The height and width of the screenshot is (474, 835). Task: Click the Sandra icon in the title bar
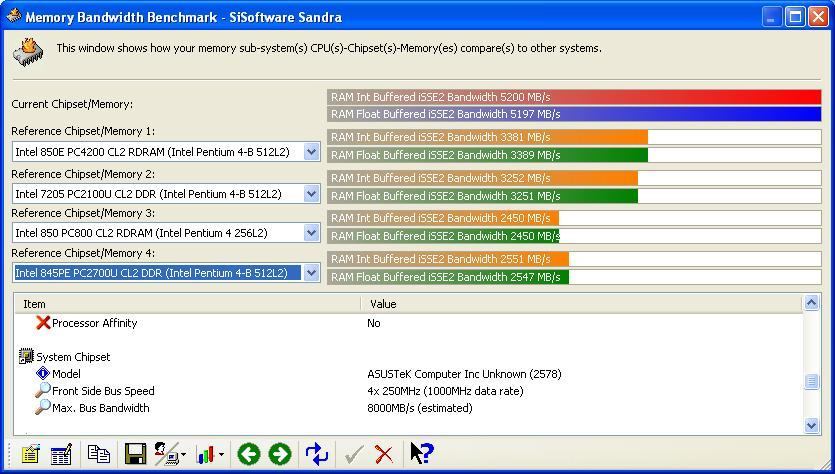pyautogui.click(x=13, y=16)
